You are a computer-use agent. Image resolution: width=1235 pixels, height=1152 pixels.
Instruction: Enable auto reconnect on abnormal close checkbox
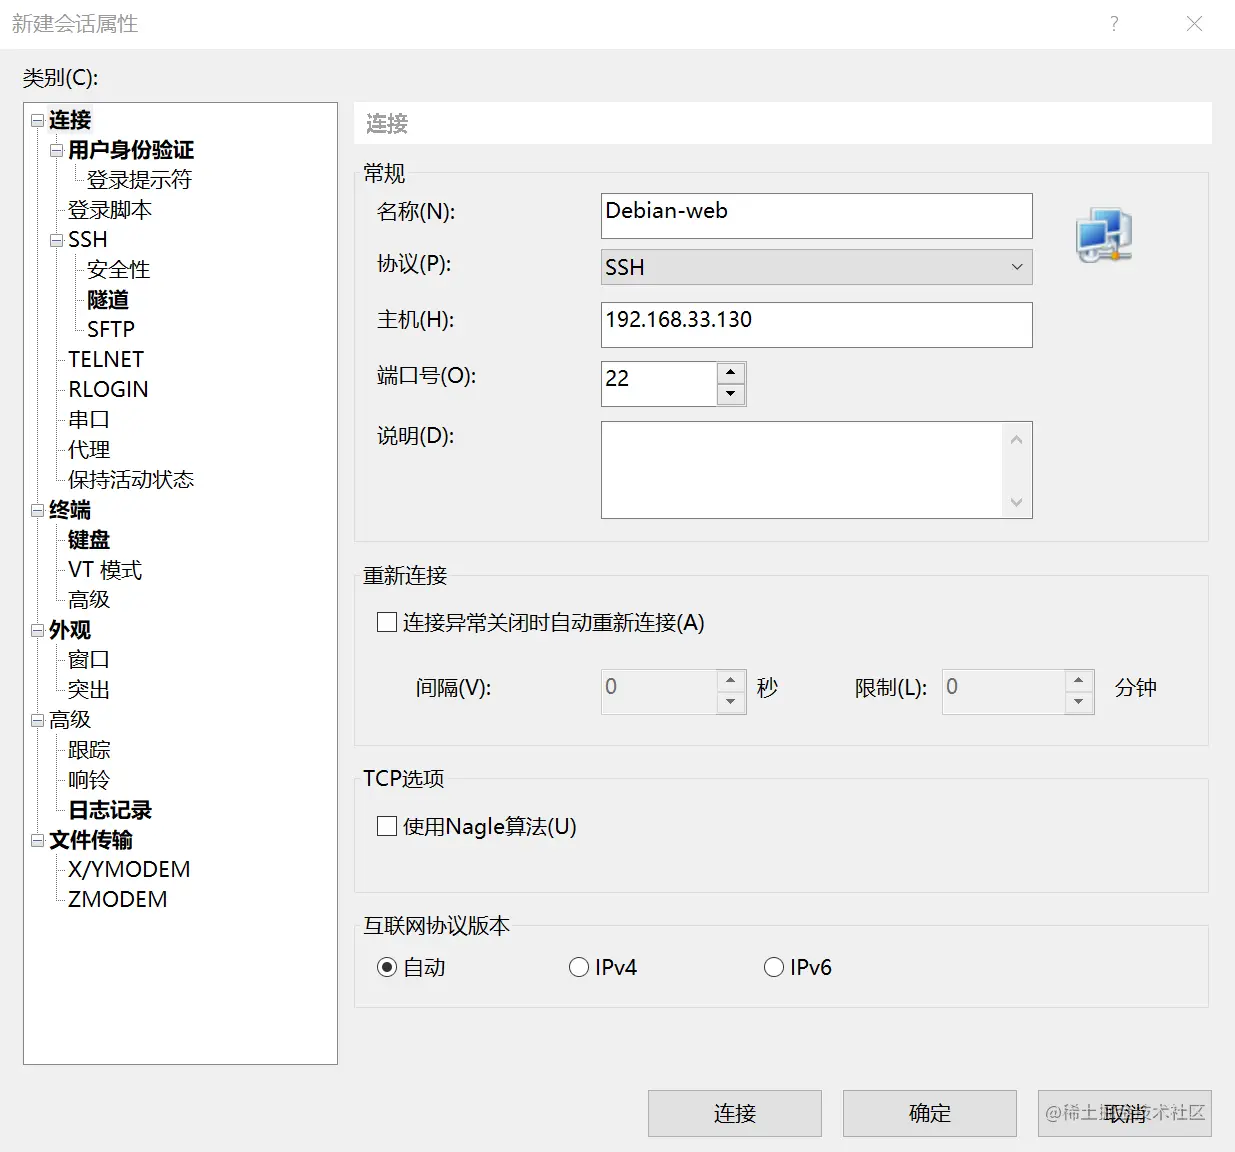coord(387,622)
